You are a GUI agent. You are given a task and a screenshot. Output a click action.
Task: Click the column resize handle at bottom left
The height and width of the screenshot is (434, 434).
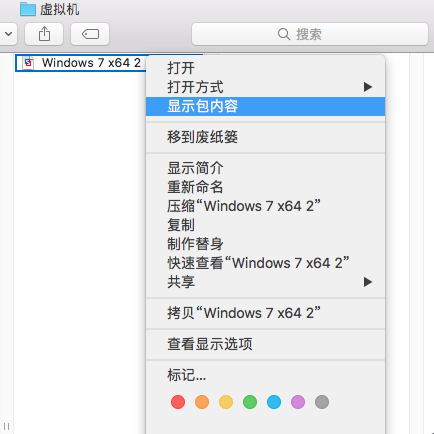point(7,426)
